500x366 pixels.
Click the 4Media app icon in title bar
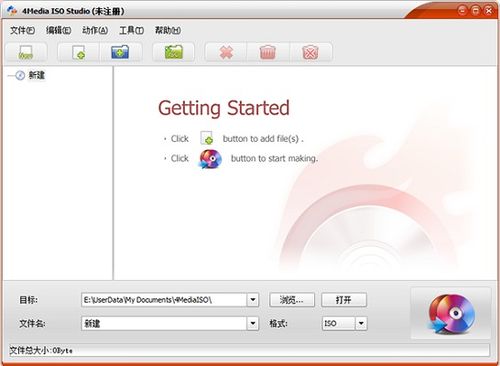(x=12, y=11)
